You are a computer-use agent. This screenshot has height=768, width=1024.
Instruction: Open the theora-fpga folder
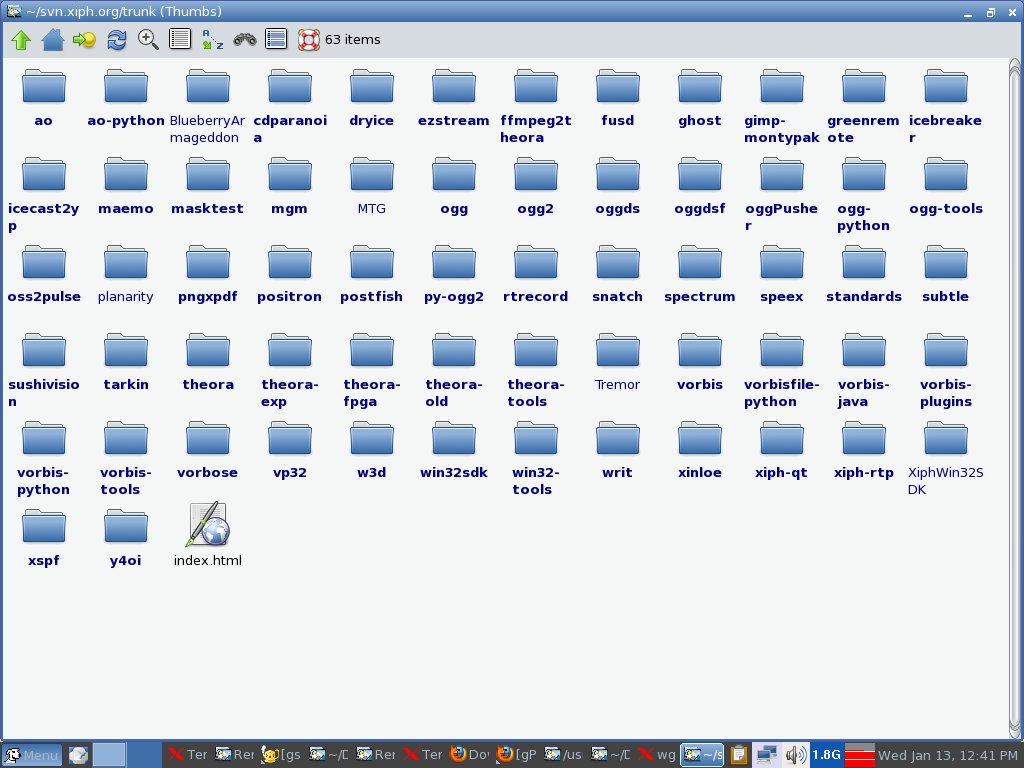pos(372,370)
